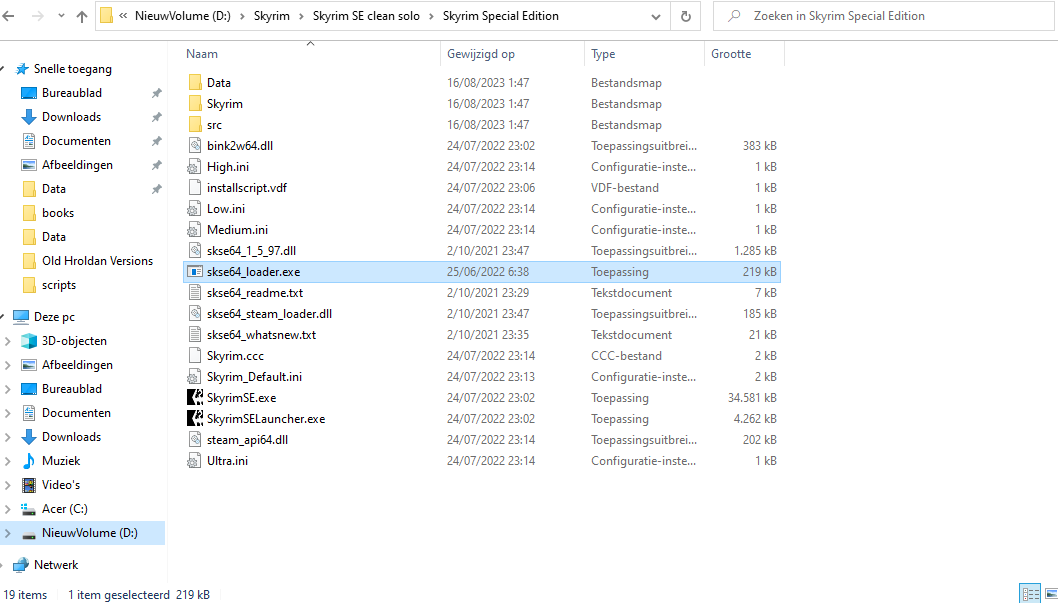The image size is (1058, 603).
Task: Expand Bureaublad under Deze pc
Action: [8, 389]
